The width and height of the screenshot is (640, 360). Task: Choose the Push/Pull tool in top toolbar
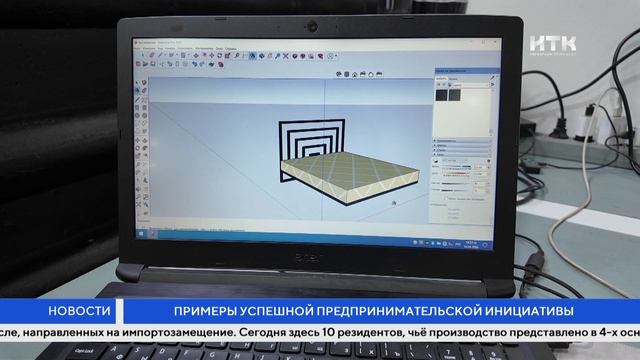(x=196, y=56)
